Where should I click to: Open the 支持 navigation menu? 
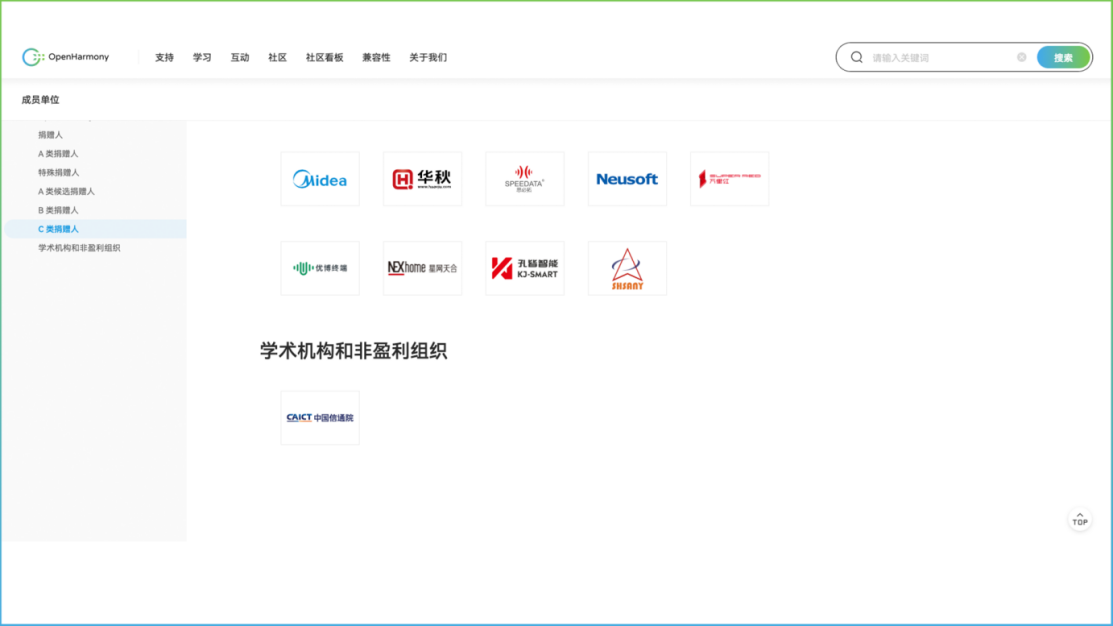point(164,57)
